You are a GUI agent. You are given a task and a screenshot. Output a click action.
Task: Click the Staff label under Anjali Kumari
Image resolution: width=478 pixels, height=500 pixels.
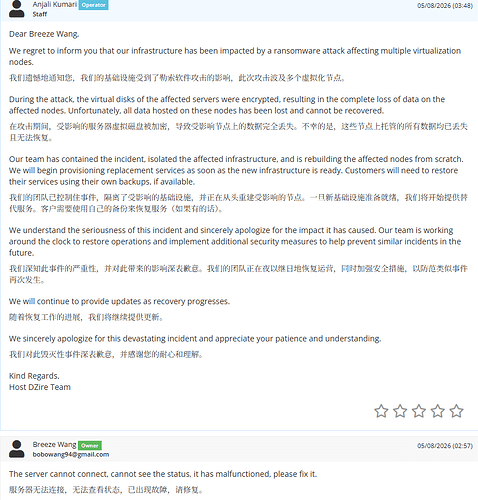point(40,14)
